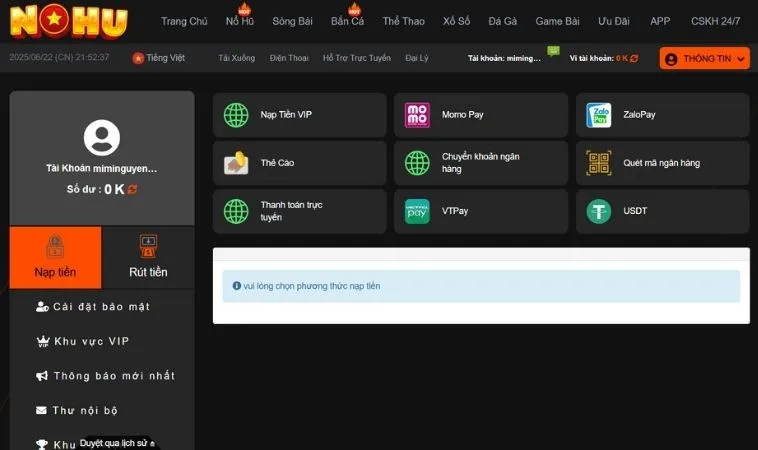This screenshot has width=758, height=450.
Task: Click the NOHU logo
Action: (70, 21)
